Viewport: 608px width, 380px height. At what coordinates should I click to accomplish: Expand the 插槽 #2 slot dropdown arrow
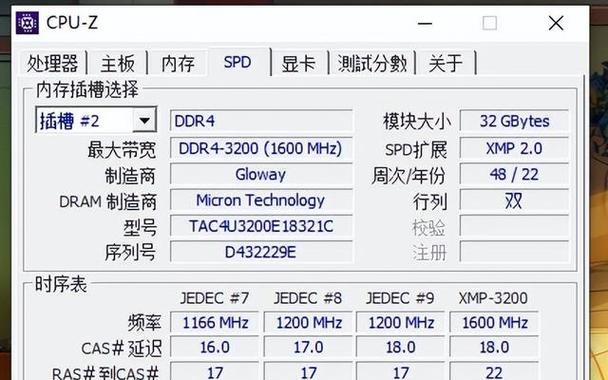(x=145, y=121)
